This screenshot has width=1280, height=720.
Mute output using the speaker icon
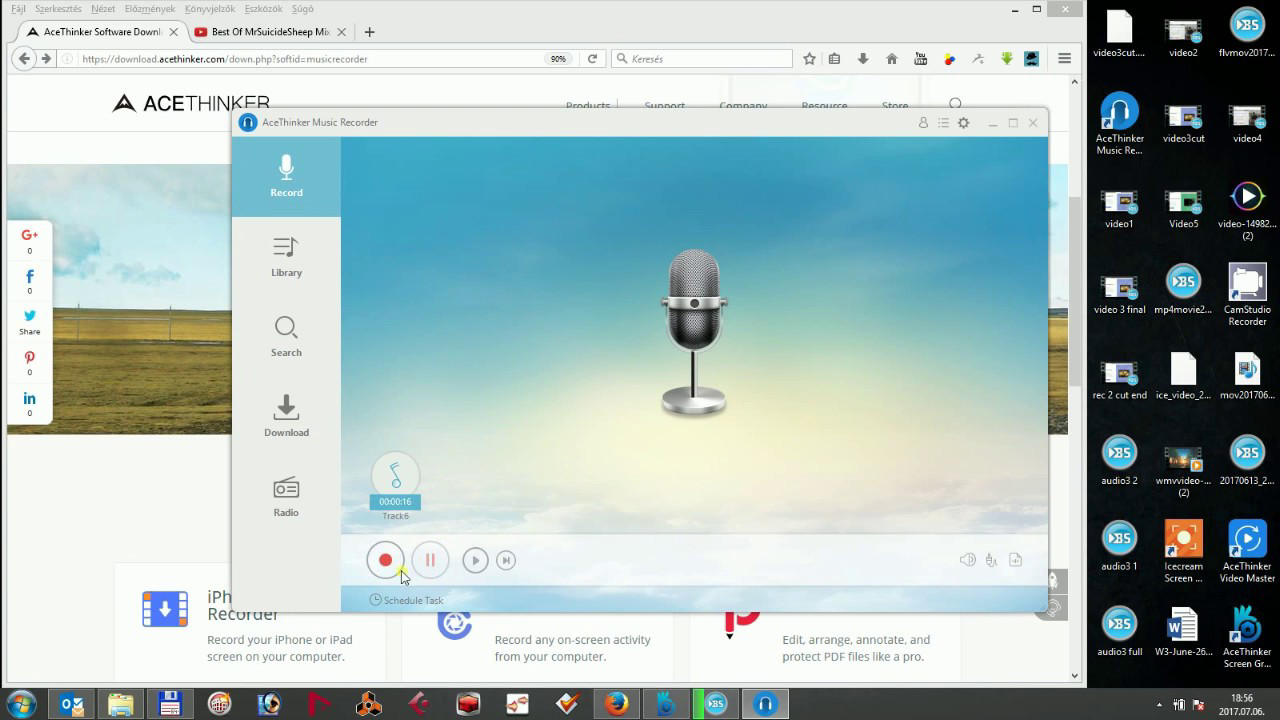967,560
